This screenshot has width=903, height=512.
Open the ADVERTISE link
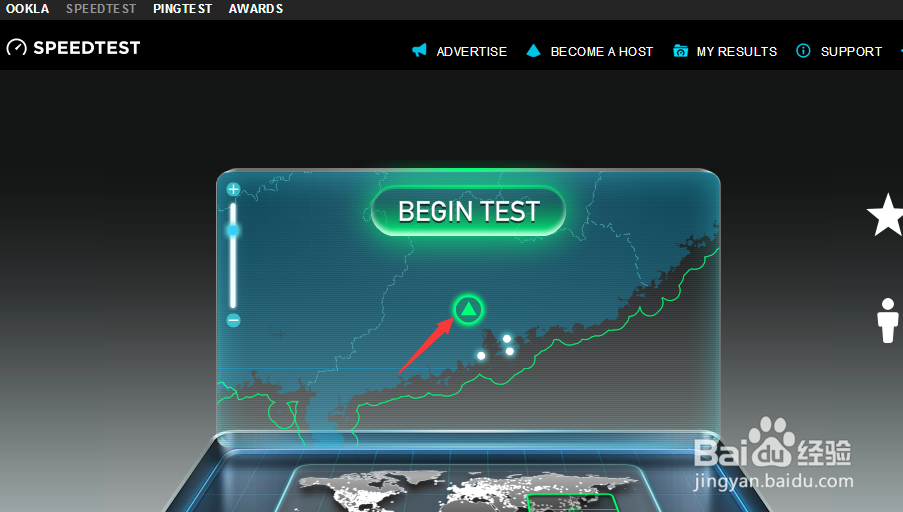pyautogui.click(x=471, y=51)
